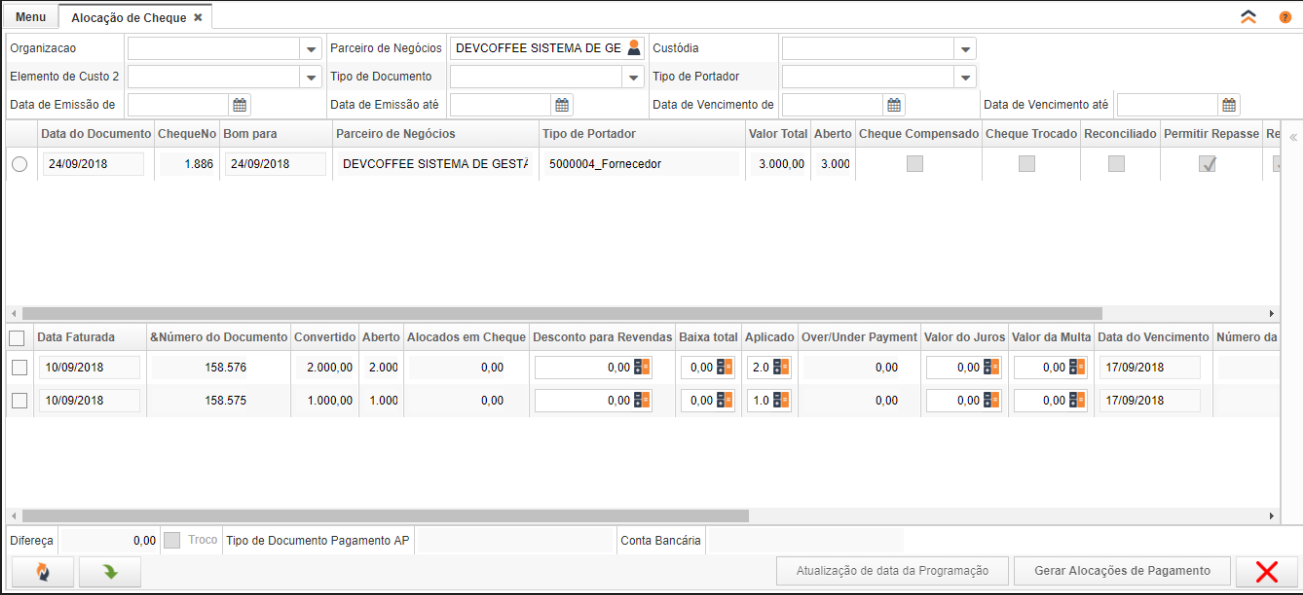
Task: Click Gerar Alocações de Pagamento button
Action: click(x=1121, y=571)
